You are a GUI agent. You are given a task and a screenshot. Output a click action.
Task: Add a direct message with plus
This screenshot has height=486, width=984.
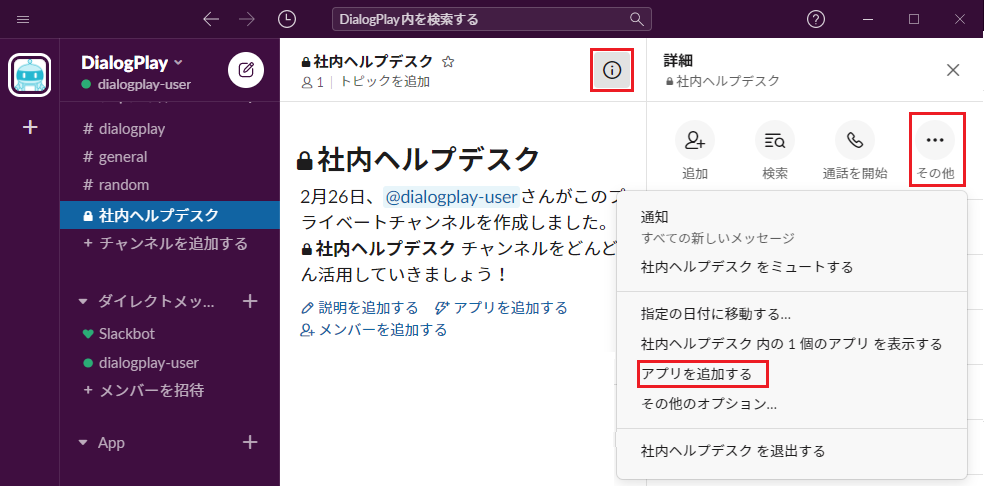click(x=250, y=301)
